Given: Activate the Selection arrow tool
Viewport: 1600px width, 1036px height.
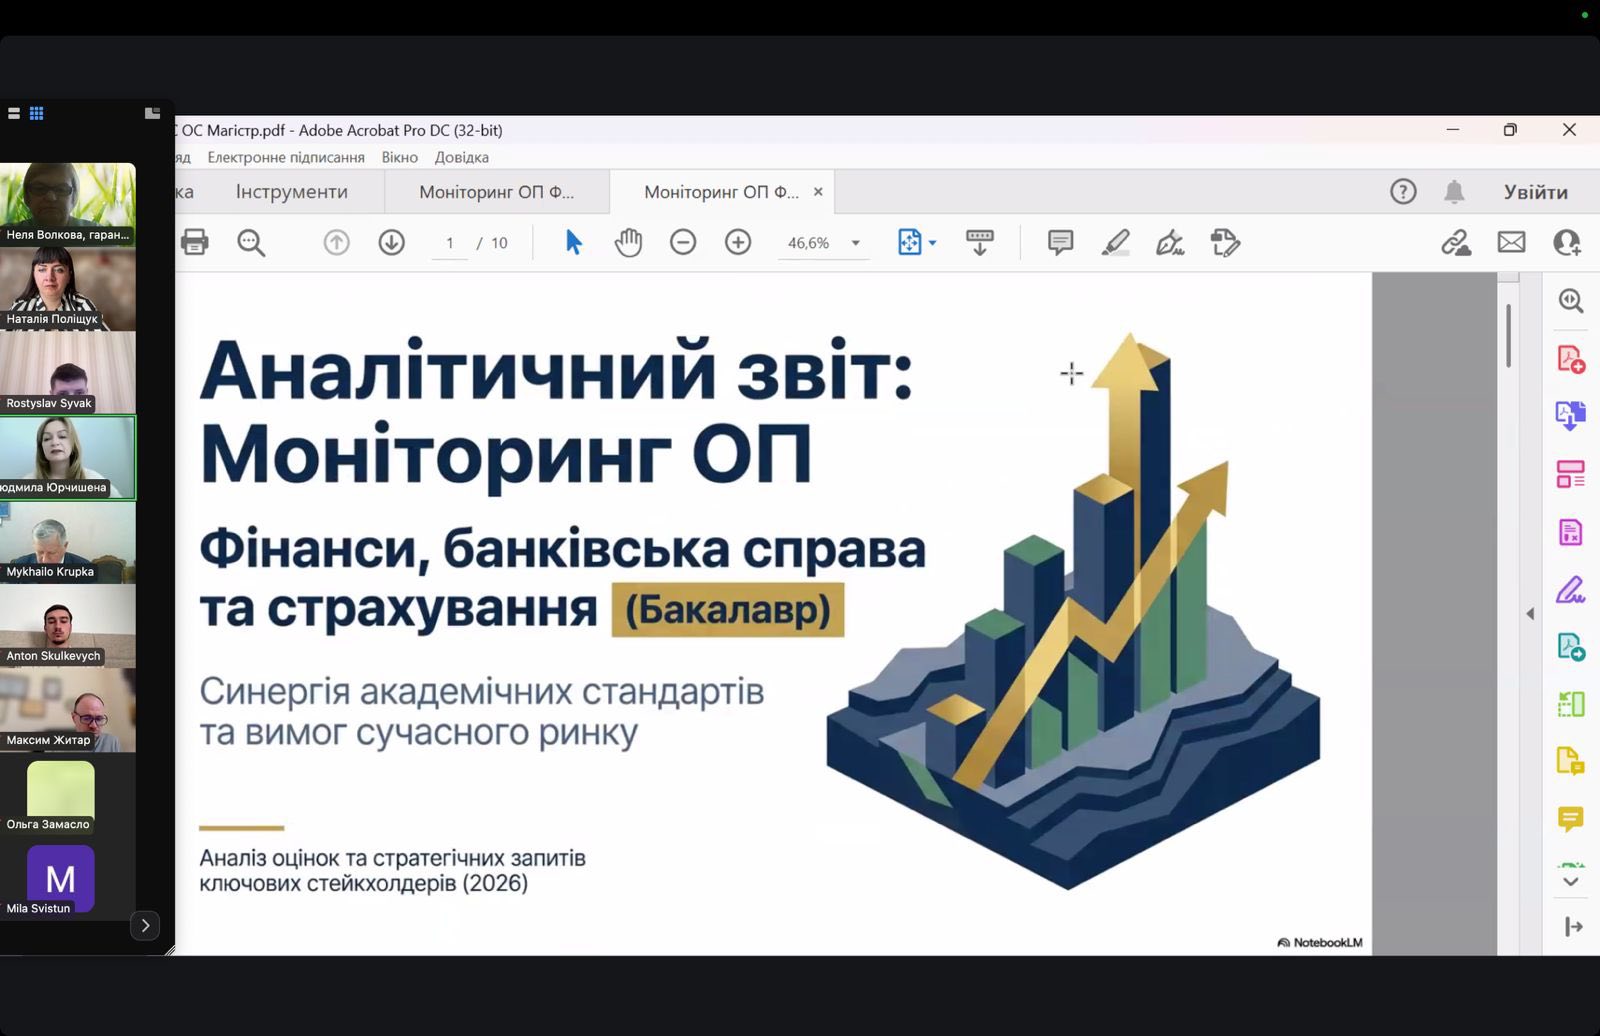Looking at the screenshot, I should [x=573, y=242].
